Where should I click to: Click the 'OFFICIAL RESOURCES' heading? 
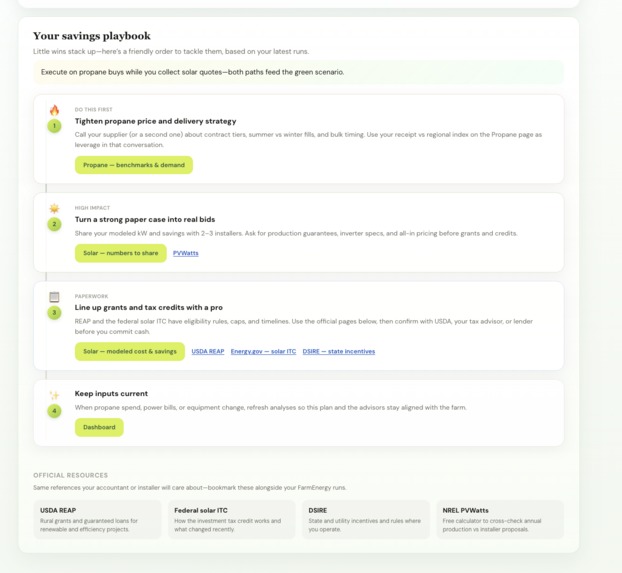pyautogui.click(x=71, y=475)
